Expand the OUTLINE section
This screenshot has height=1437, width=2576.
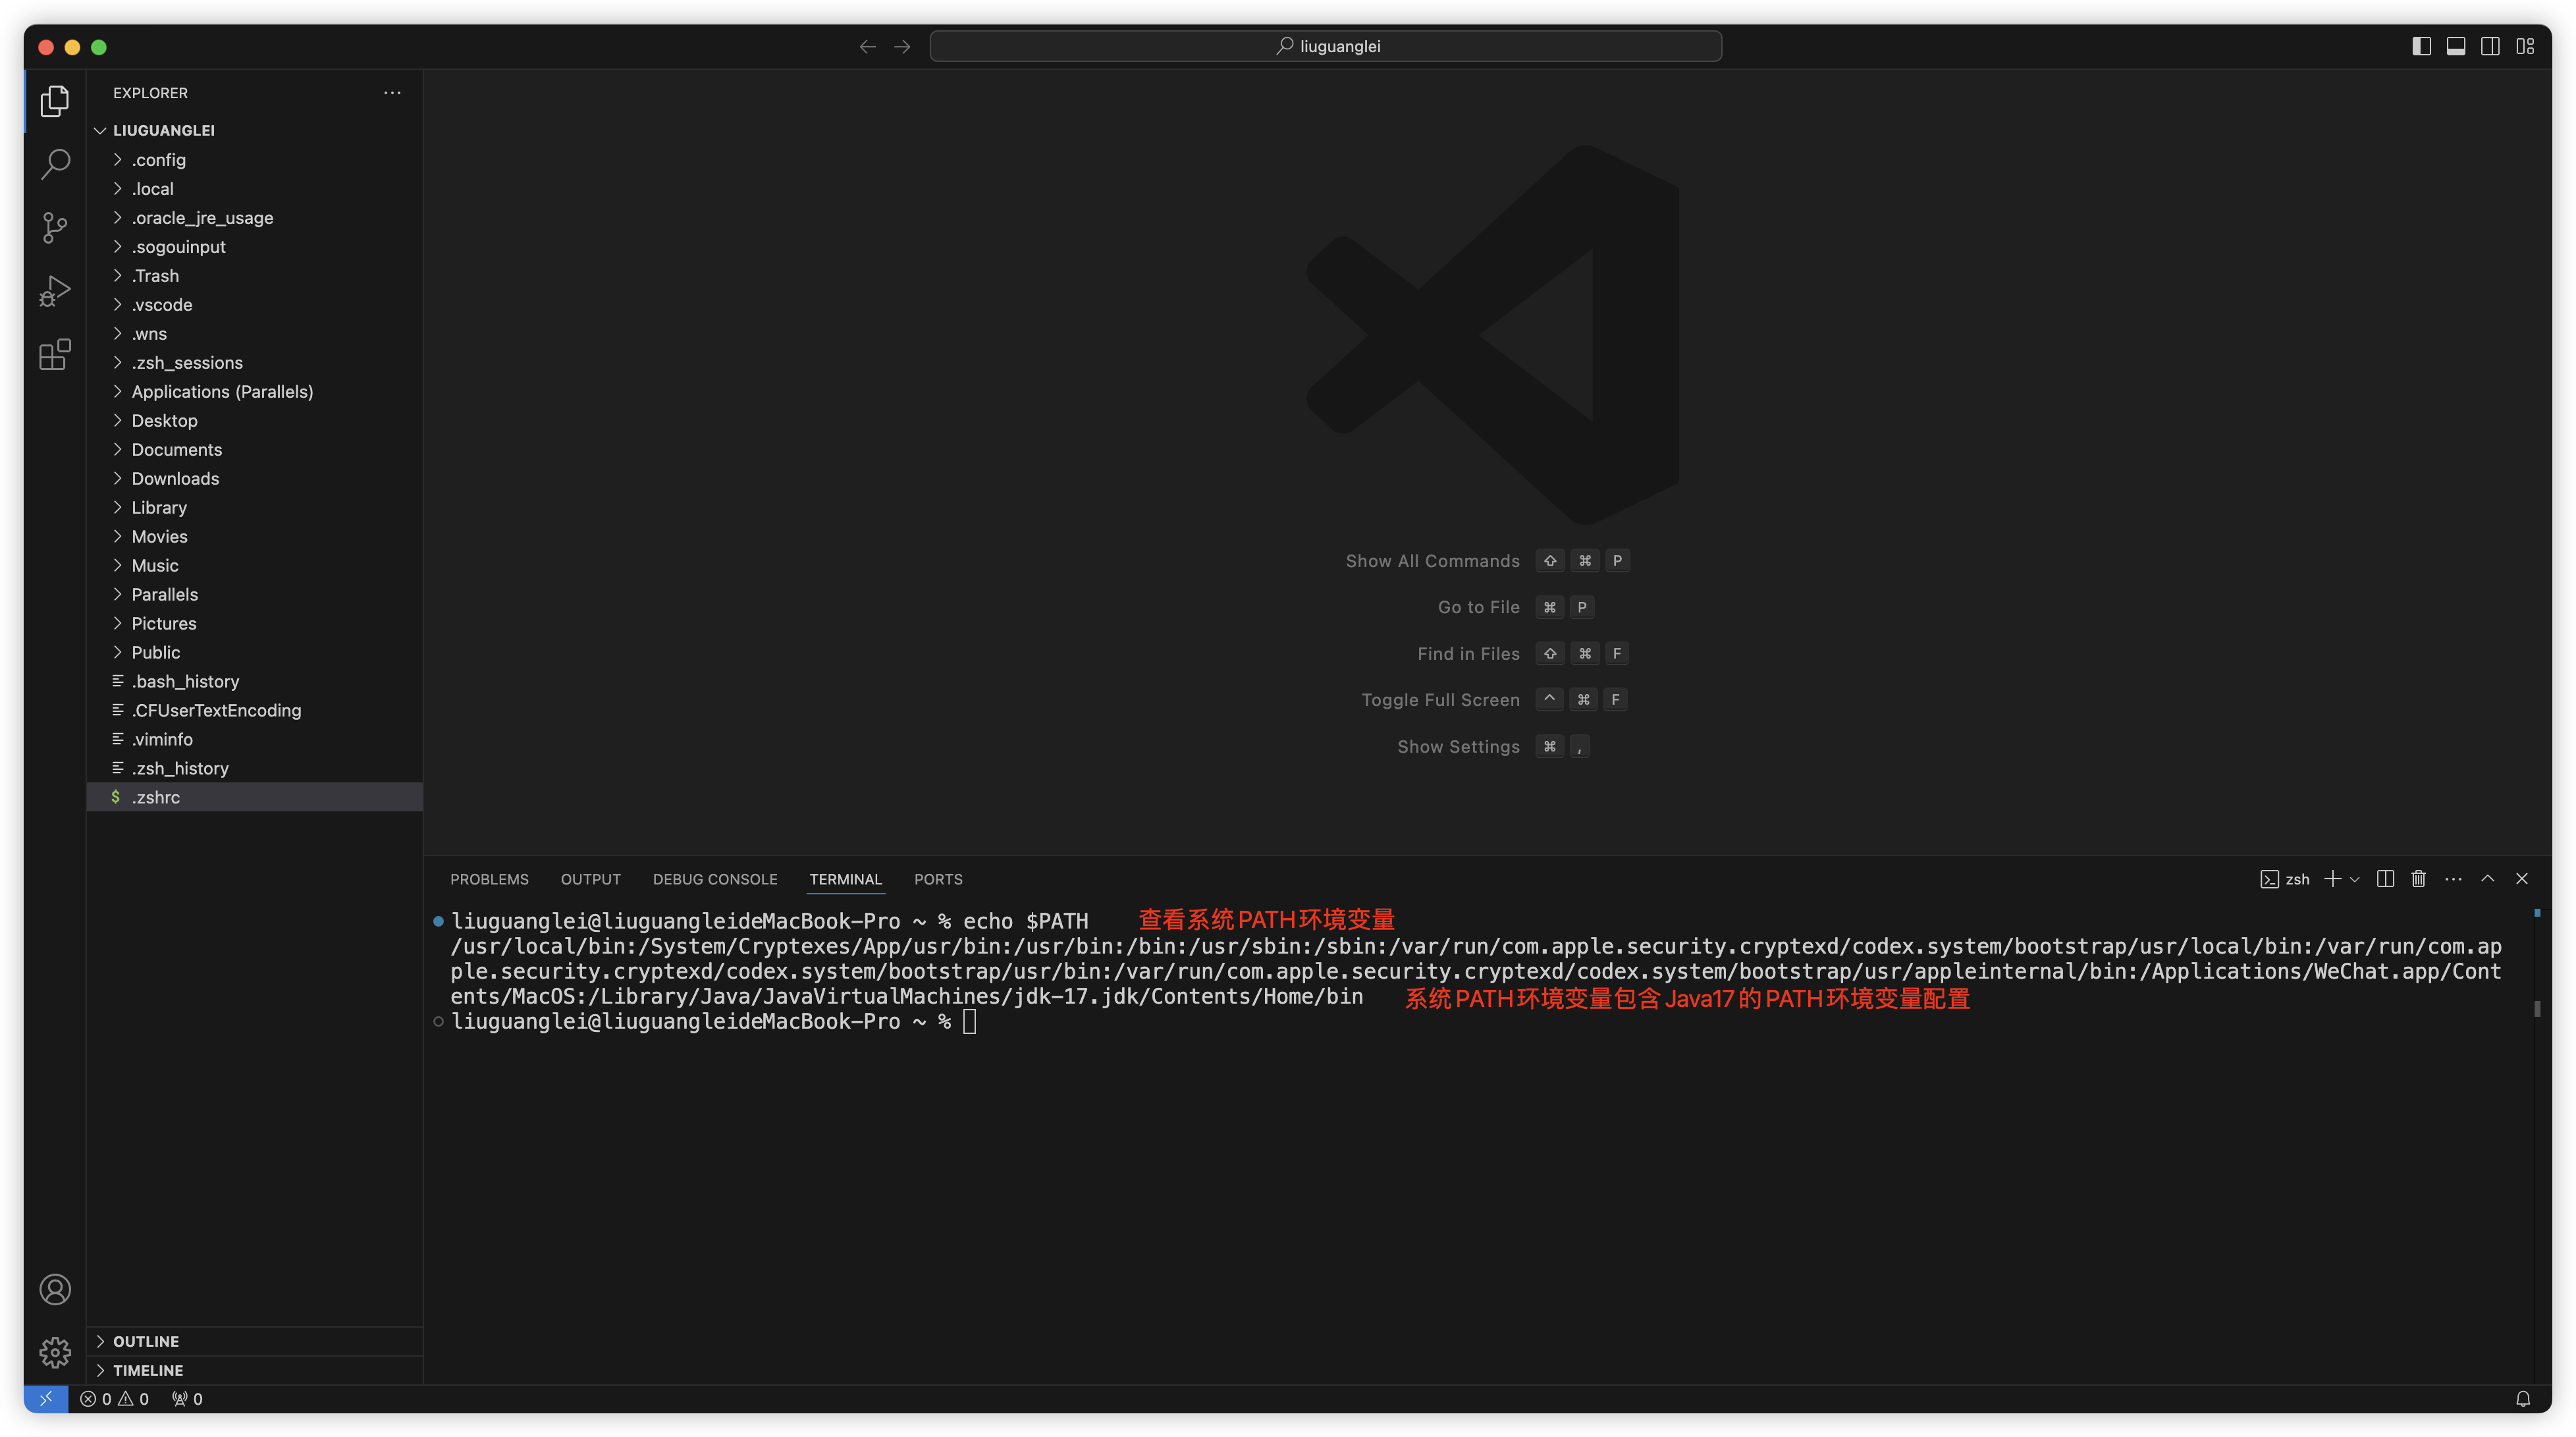146,1341
